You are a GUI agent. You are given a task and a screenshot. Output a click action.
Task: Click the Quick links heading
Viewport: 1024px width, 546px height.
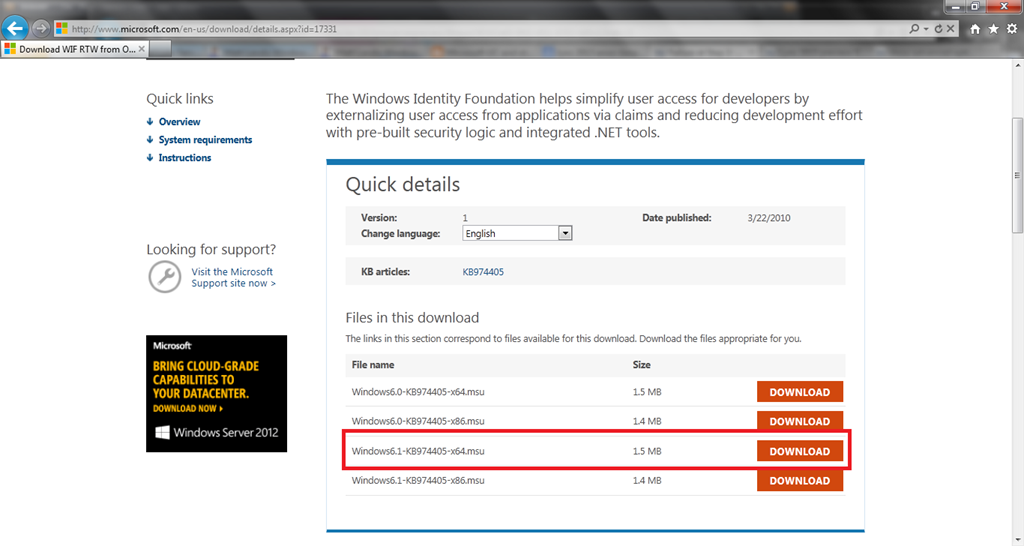tap(180, 99)
